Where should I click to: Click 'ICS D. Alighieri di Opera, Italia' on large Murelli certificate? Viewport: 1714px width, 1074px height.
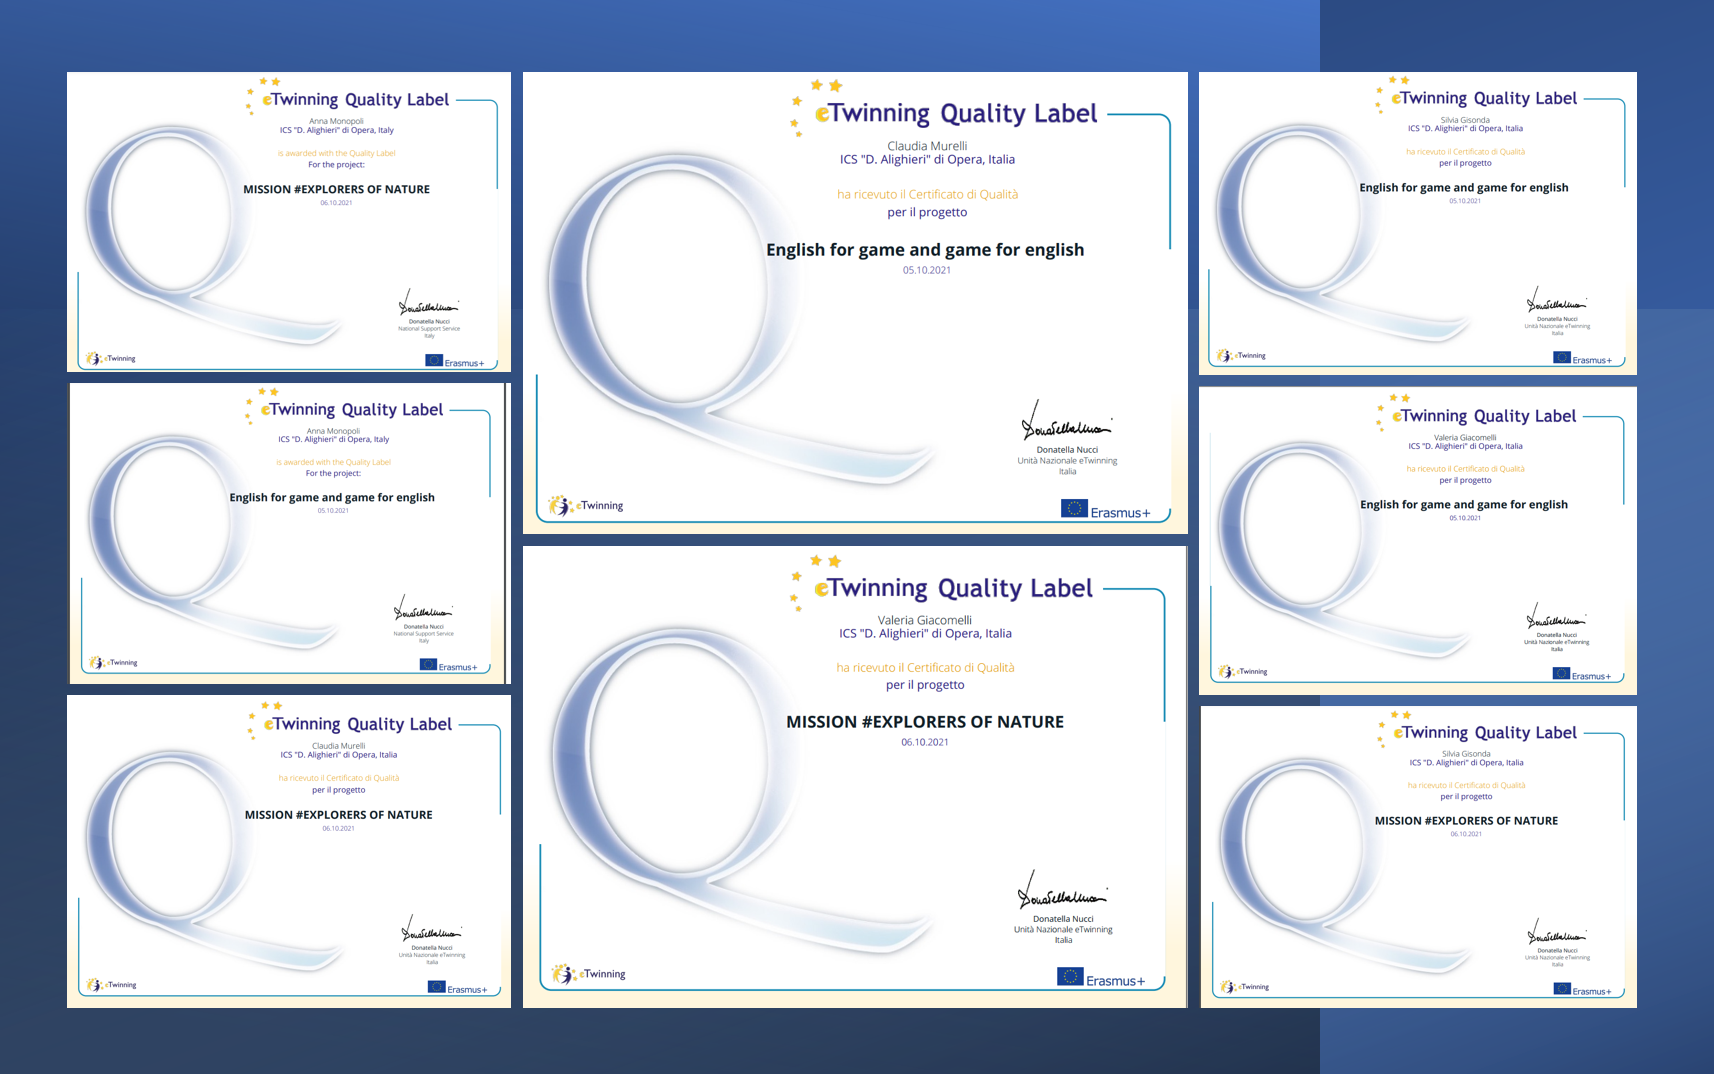tap(927, 160)
